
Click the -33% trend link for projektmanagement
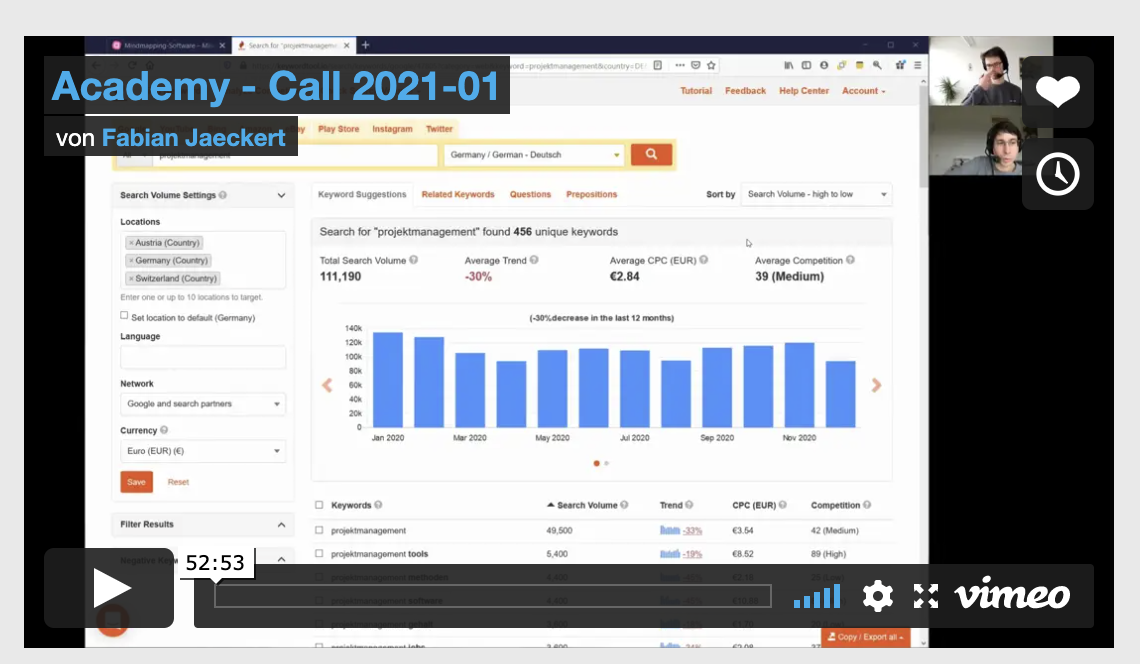[x=693, y=531]
